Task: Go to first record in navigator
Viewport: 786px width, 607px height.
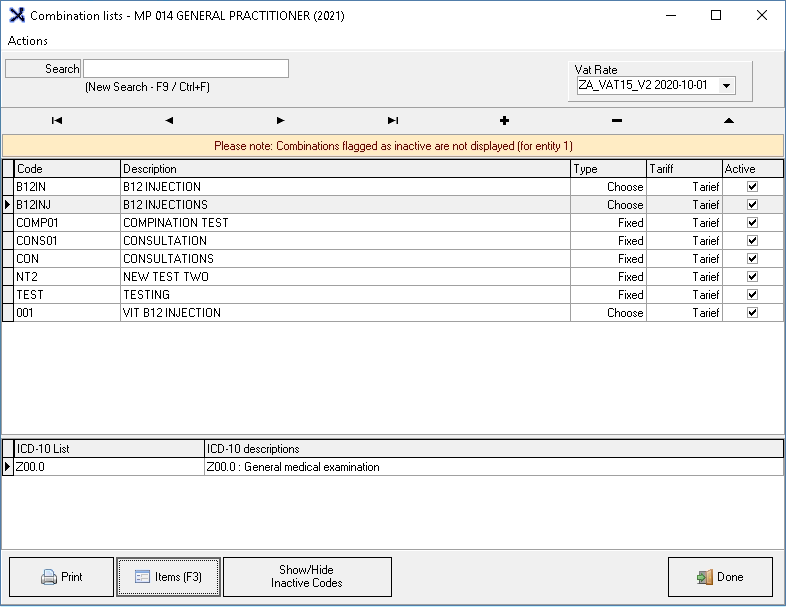Action: pos(57,120)
